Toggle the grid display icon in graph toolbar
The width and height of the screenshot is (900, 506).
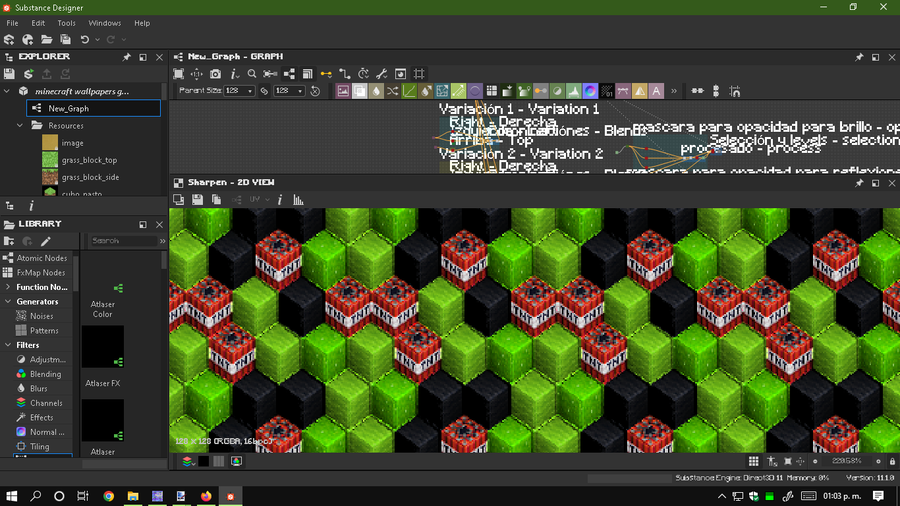click(x=419, y=74)
